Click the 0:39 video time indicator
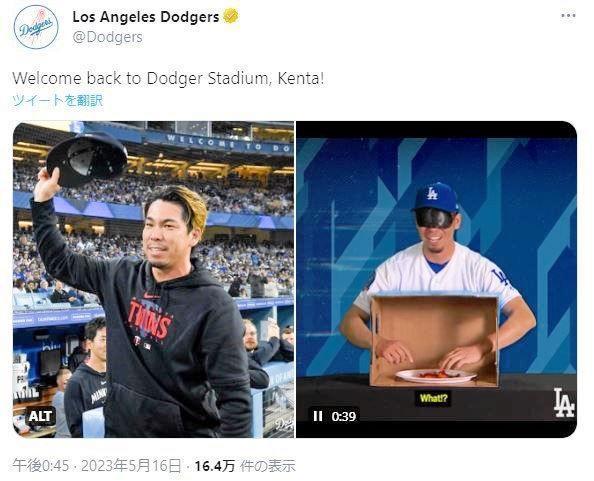The width and height of the screenshot is (594, 481). (x=344, y=417)
